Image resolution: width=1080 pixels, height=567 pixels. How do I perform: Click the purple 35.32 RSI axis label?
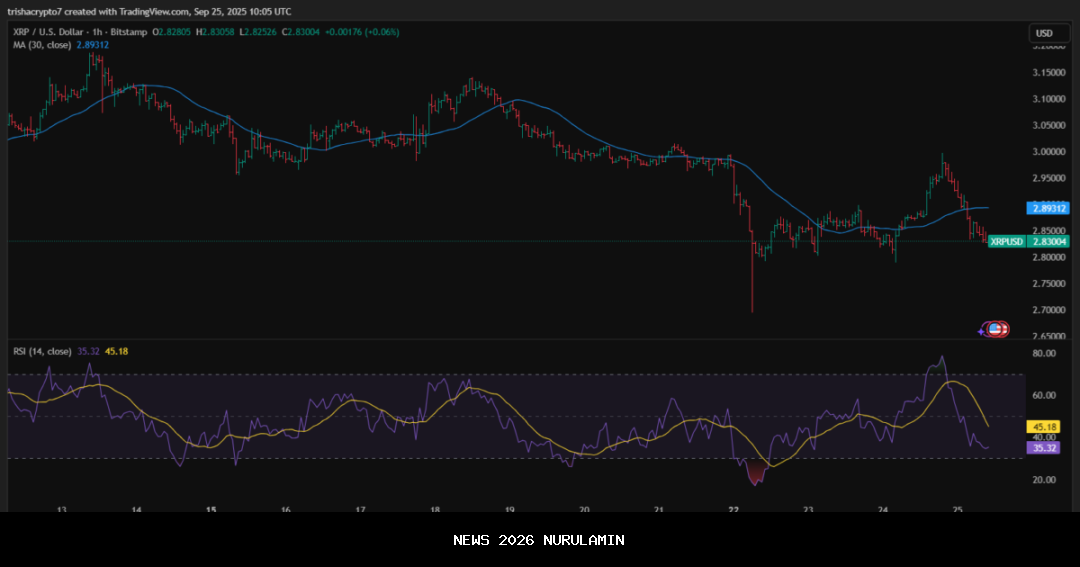[1044, 448]
